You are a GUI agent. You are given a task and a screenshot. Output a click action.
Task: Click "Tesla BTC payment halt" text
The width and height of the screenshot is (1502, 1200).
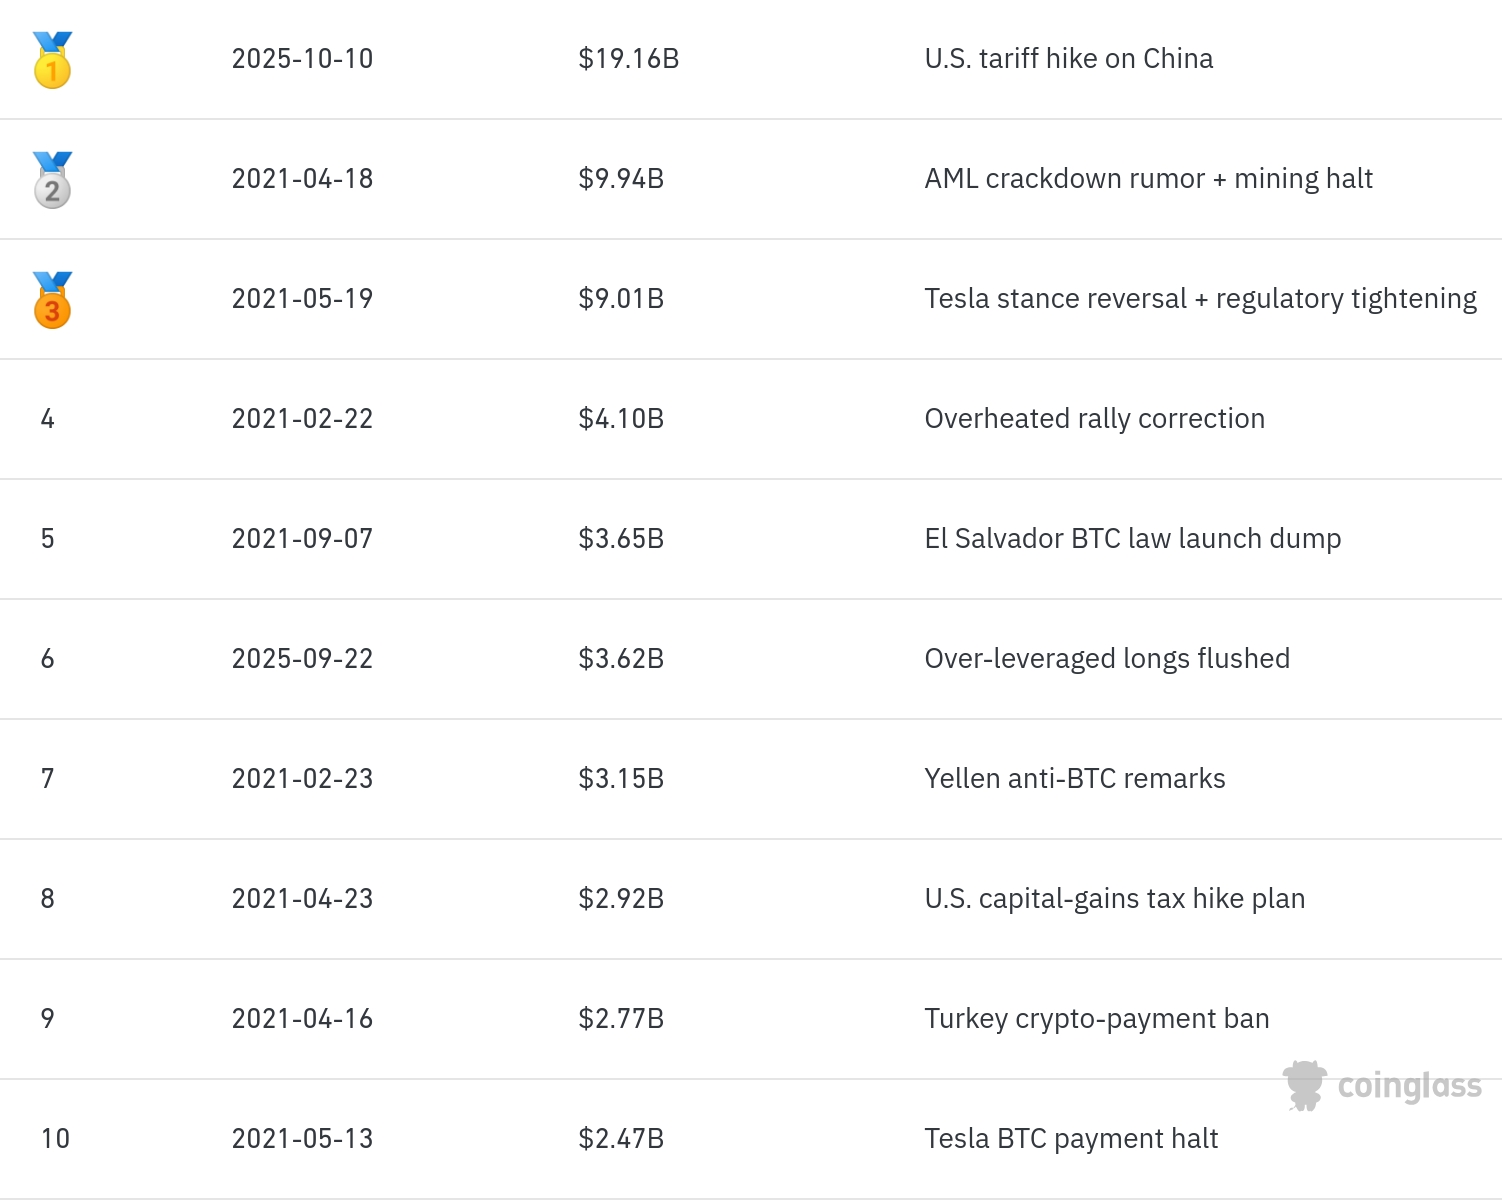(x=1070, y=1139)
